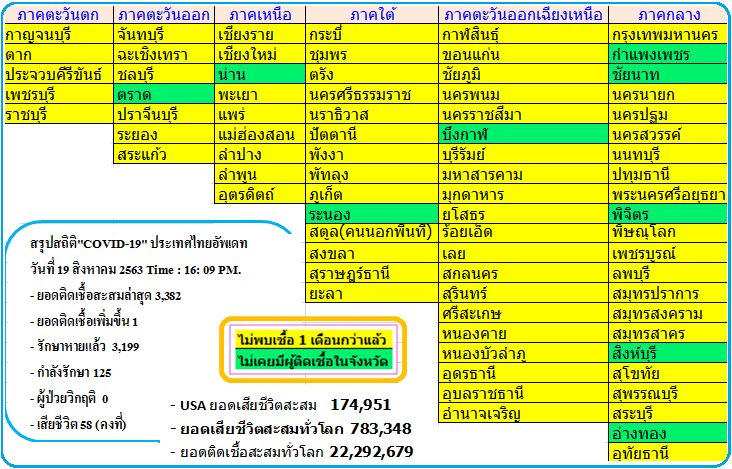
Task: Select the นครศรีธรรมราช cell
Action: tap(372, 94)
